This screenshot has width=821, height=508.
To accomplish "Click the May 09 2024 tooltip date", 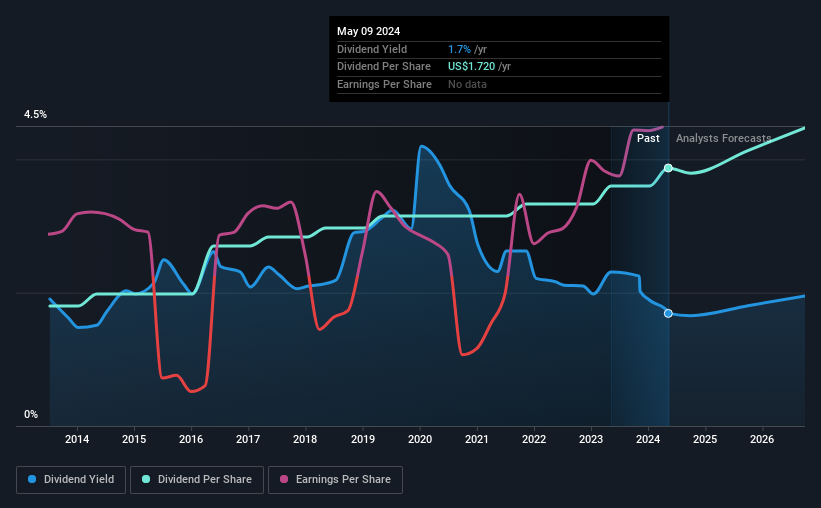I will point(369,31).
